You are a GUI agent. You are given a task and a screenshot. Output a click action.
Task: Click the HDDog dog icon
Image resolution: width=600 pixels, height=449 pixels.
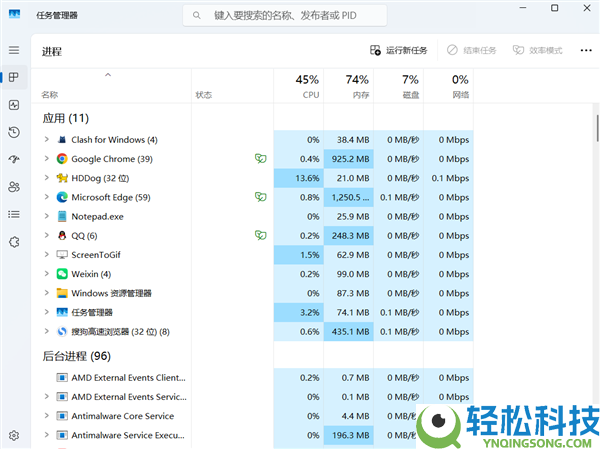coord(62,178)
